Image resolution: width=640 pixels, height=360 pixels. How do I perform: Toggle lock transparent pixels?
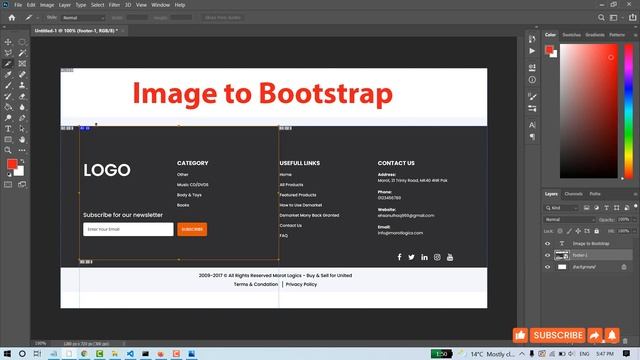(x=560, y=231)
